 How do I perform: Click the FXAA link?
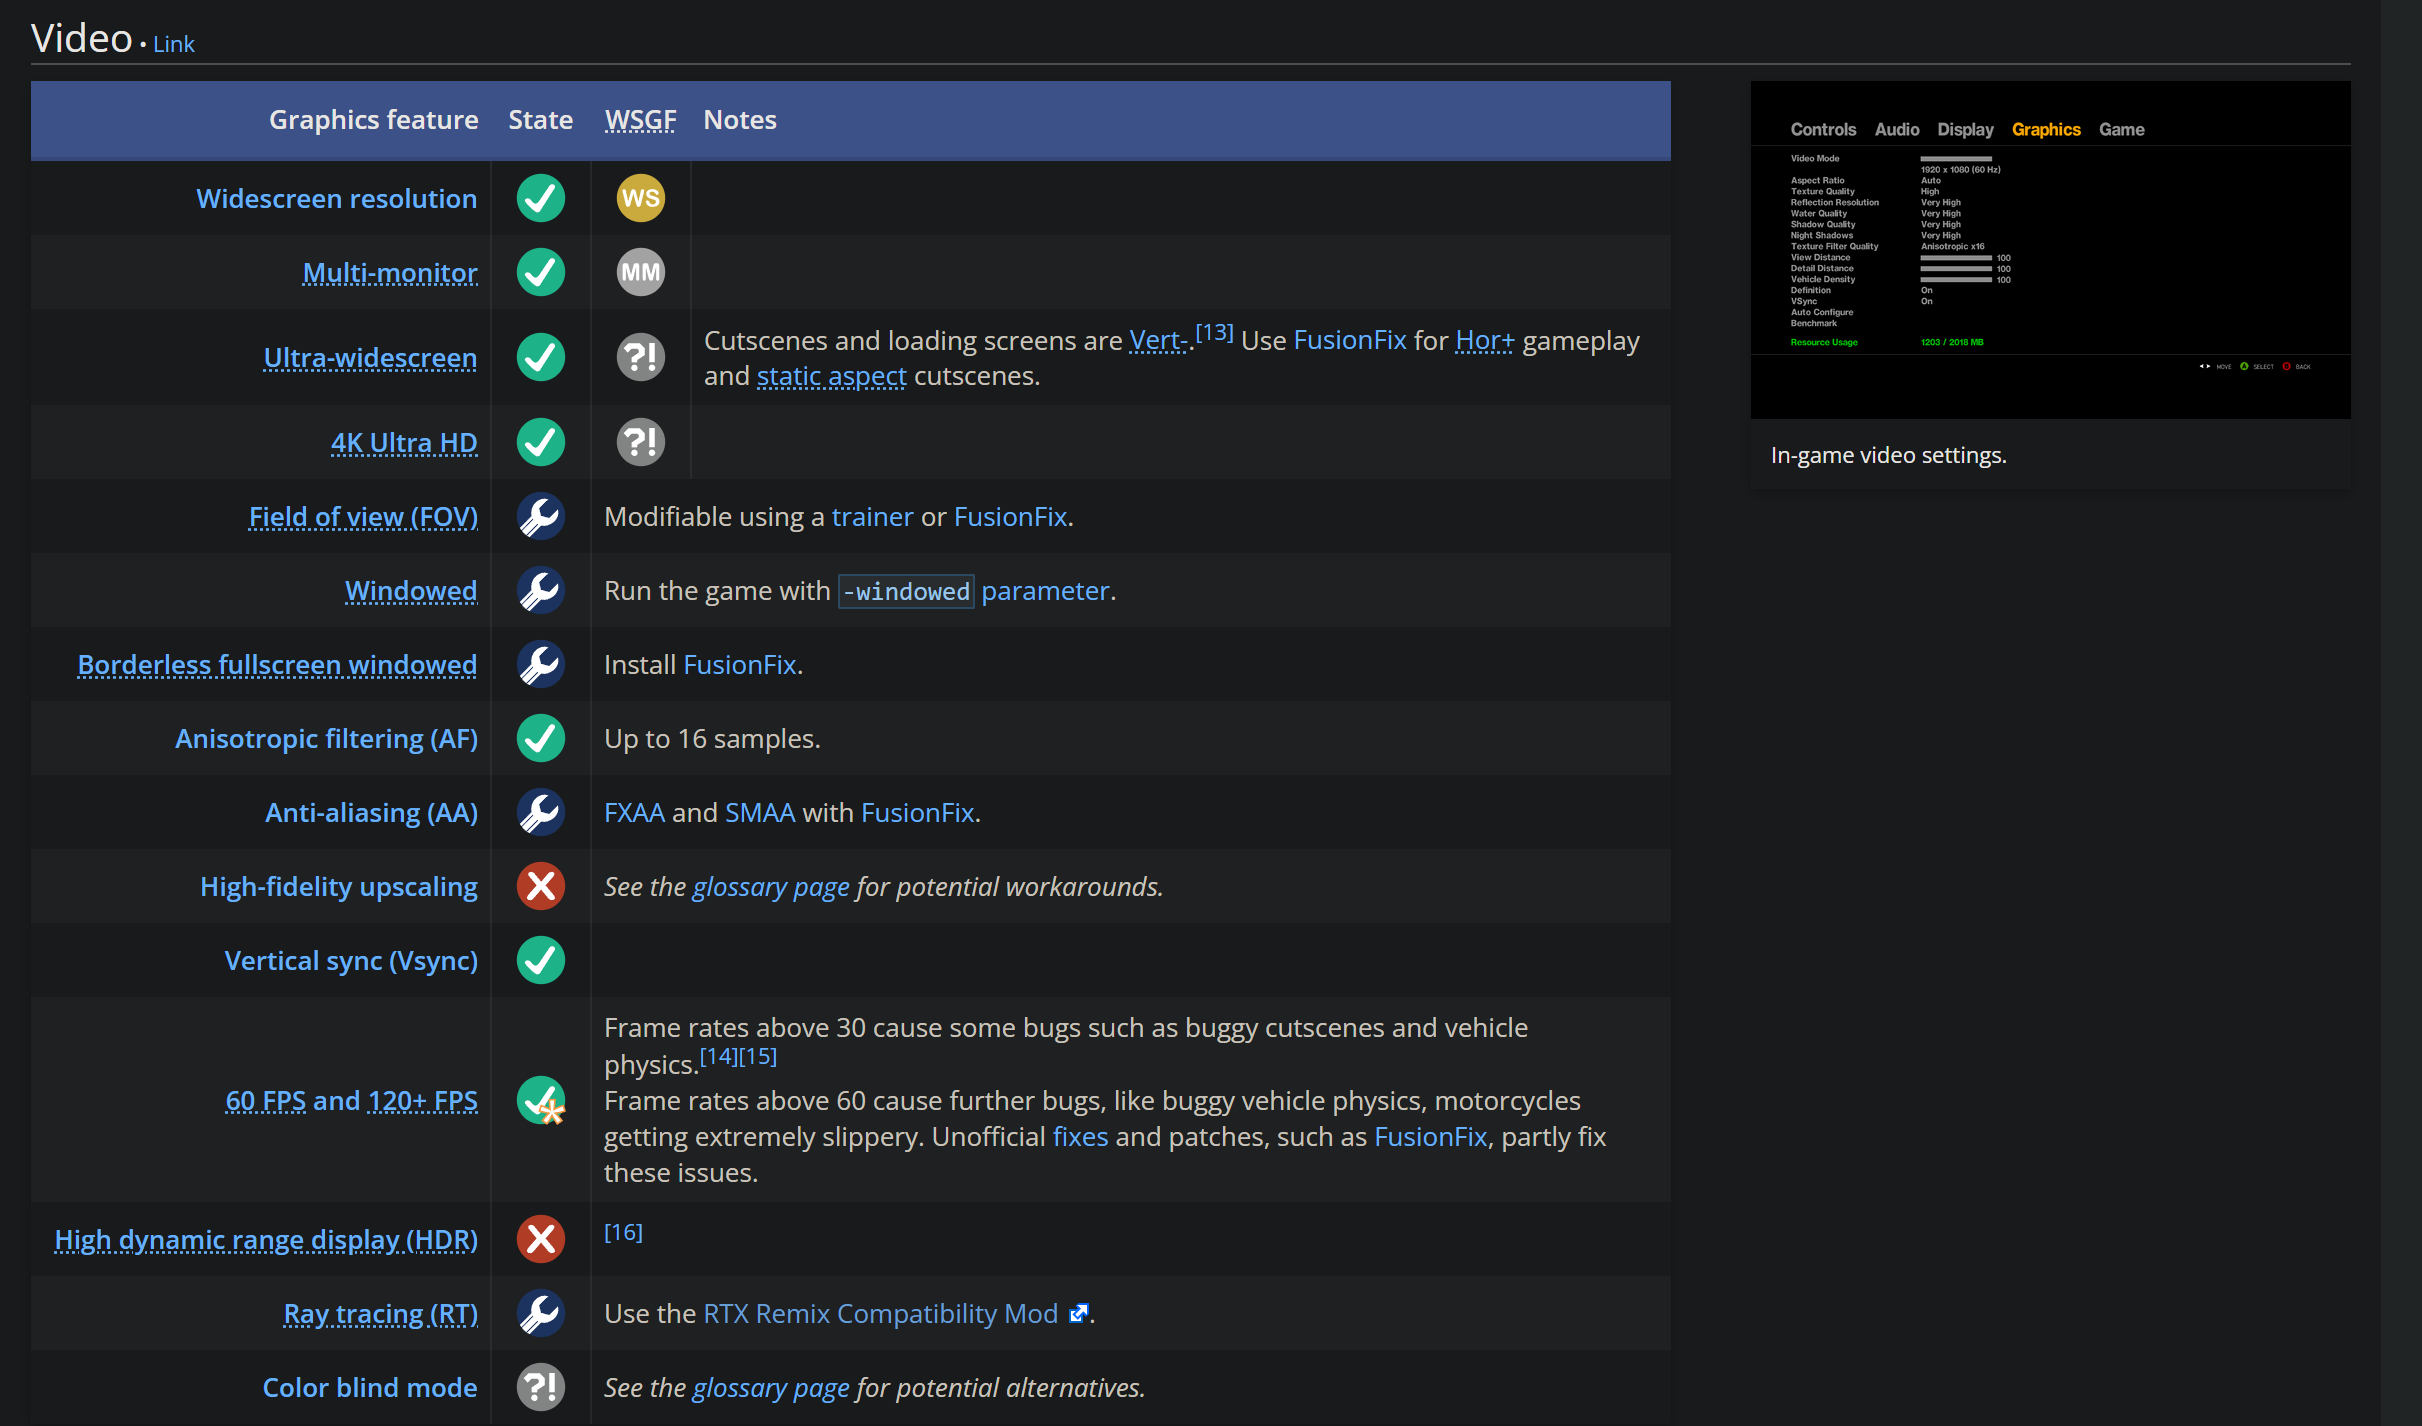coord(634,812)
